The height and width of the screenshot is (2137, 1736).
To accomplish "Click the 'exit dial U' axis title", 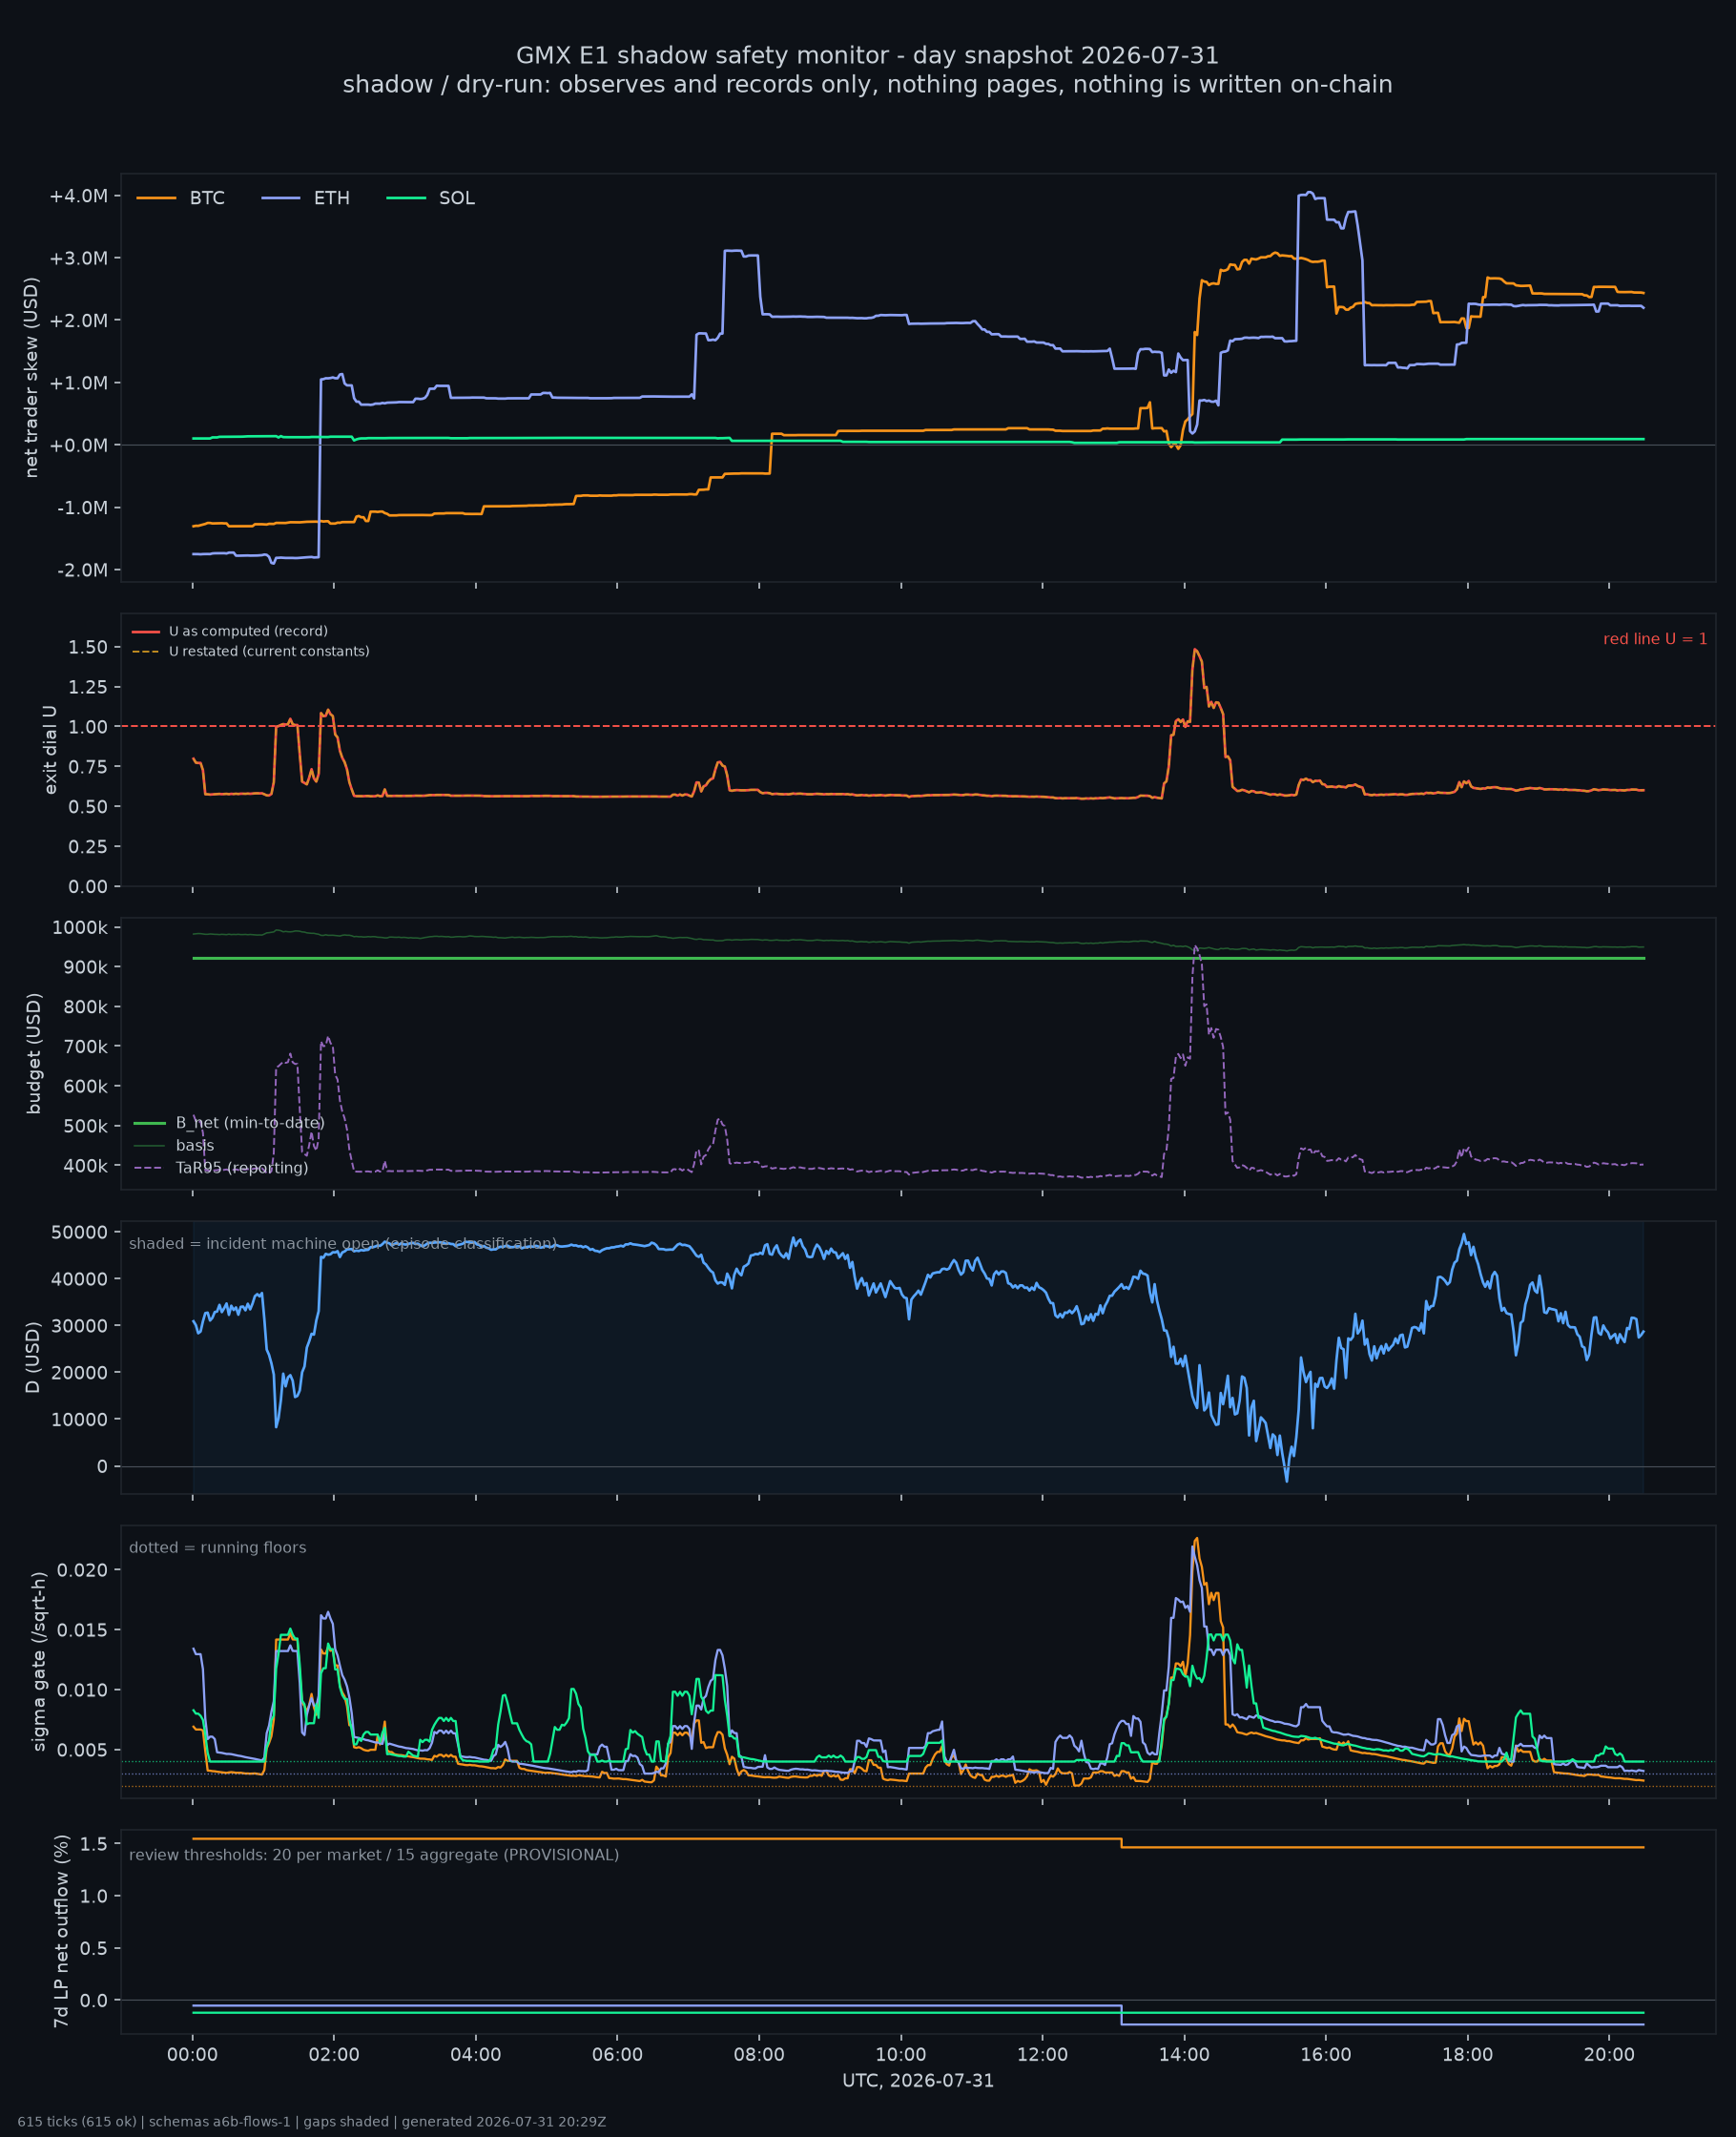I will click(x=50, y=750).
